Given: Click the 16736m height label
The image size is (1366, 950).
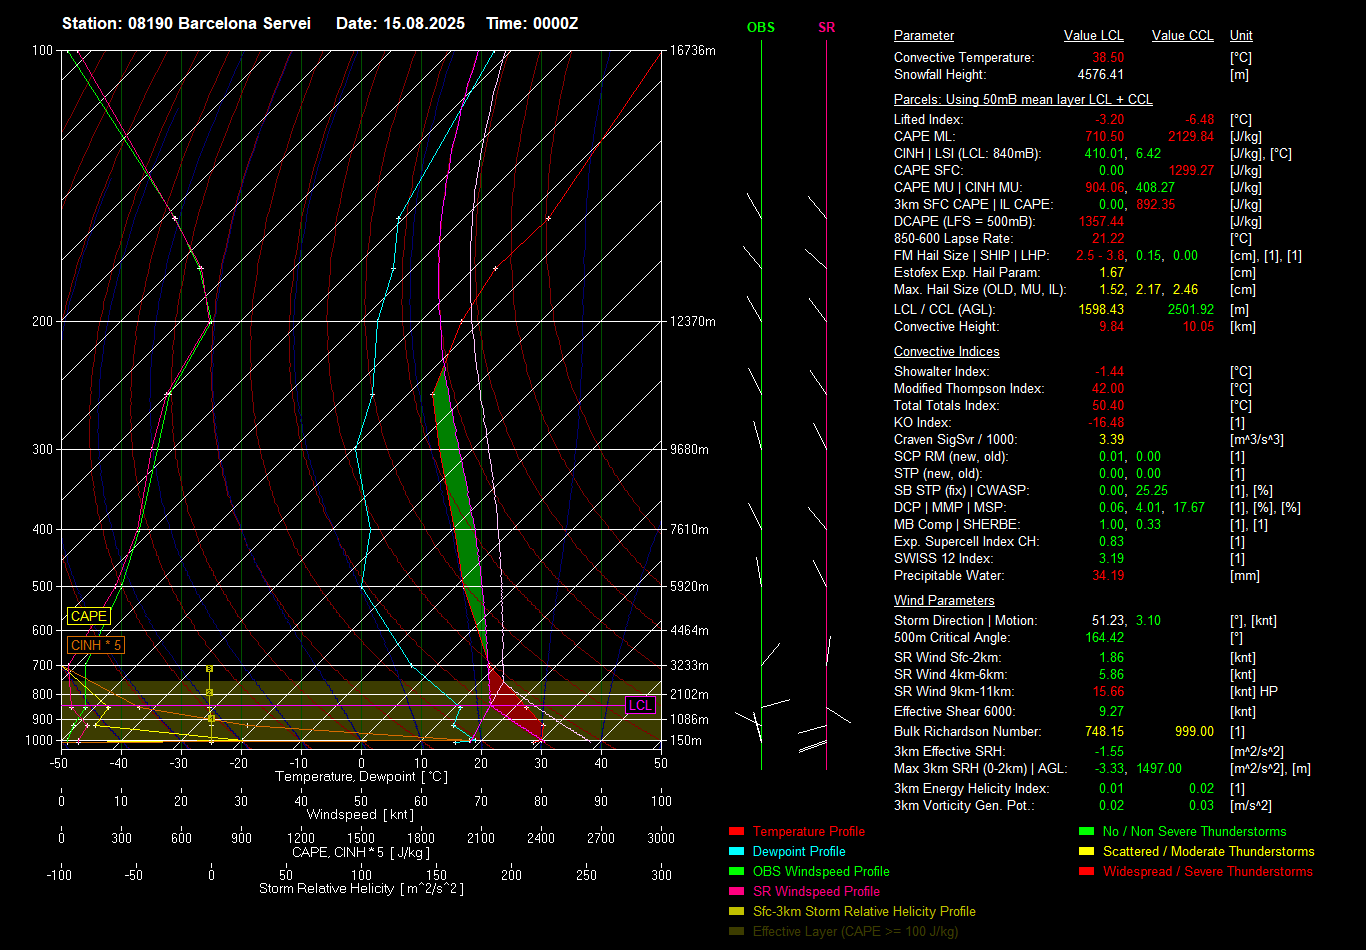Looking at the screenshot, I should coord(693,50).
